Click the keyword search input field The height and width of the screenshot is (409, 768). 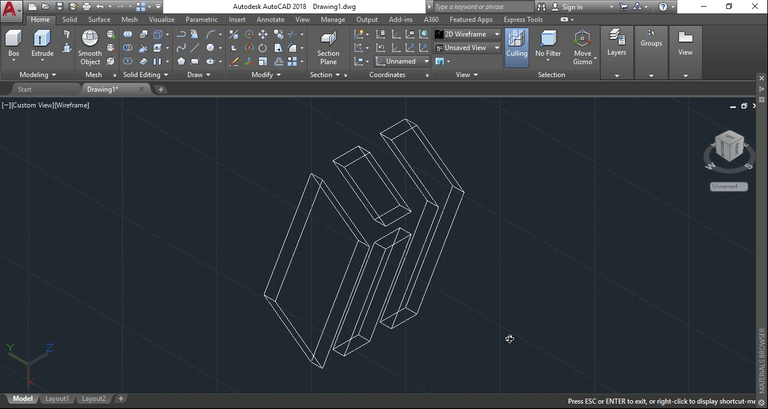[x=483, y=7]
